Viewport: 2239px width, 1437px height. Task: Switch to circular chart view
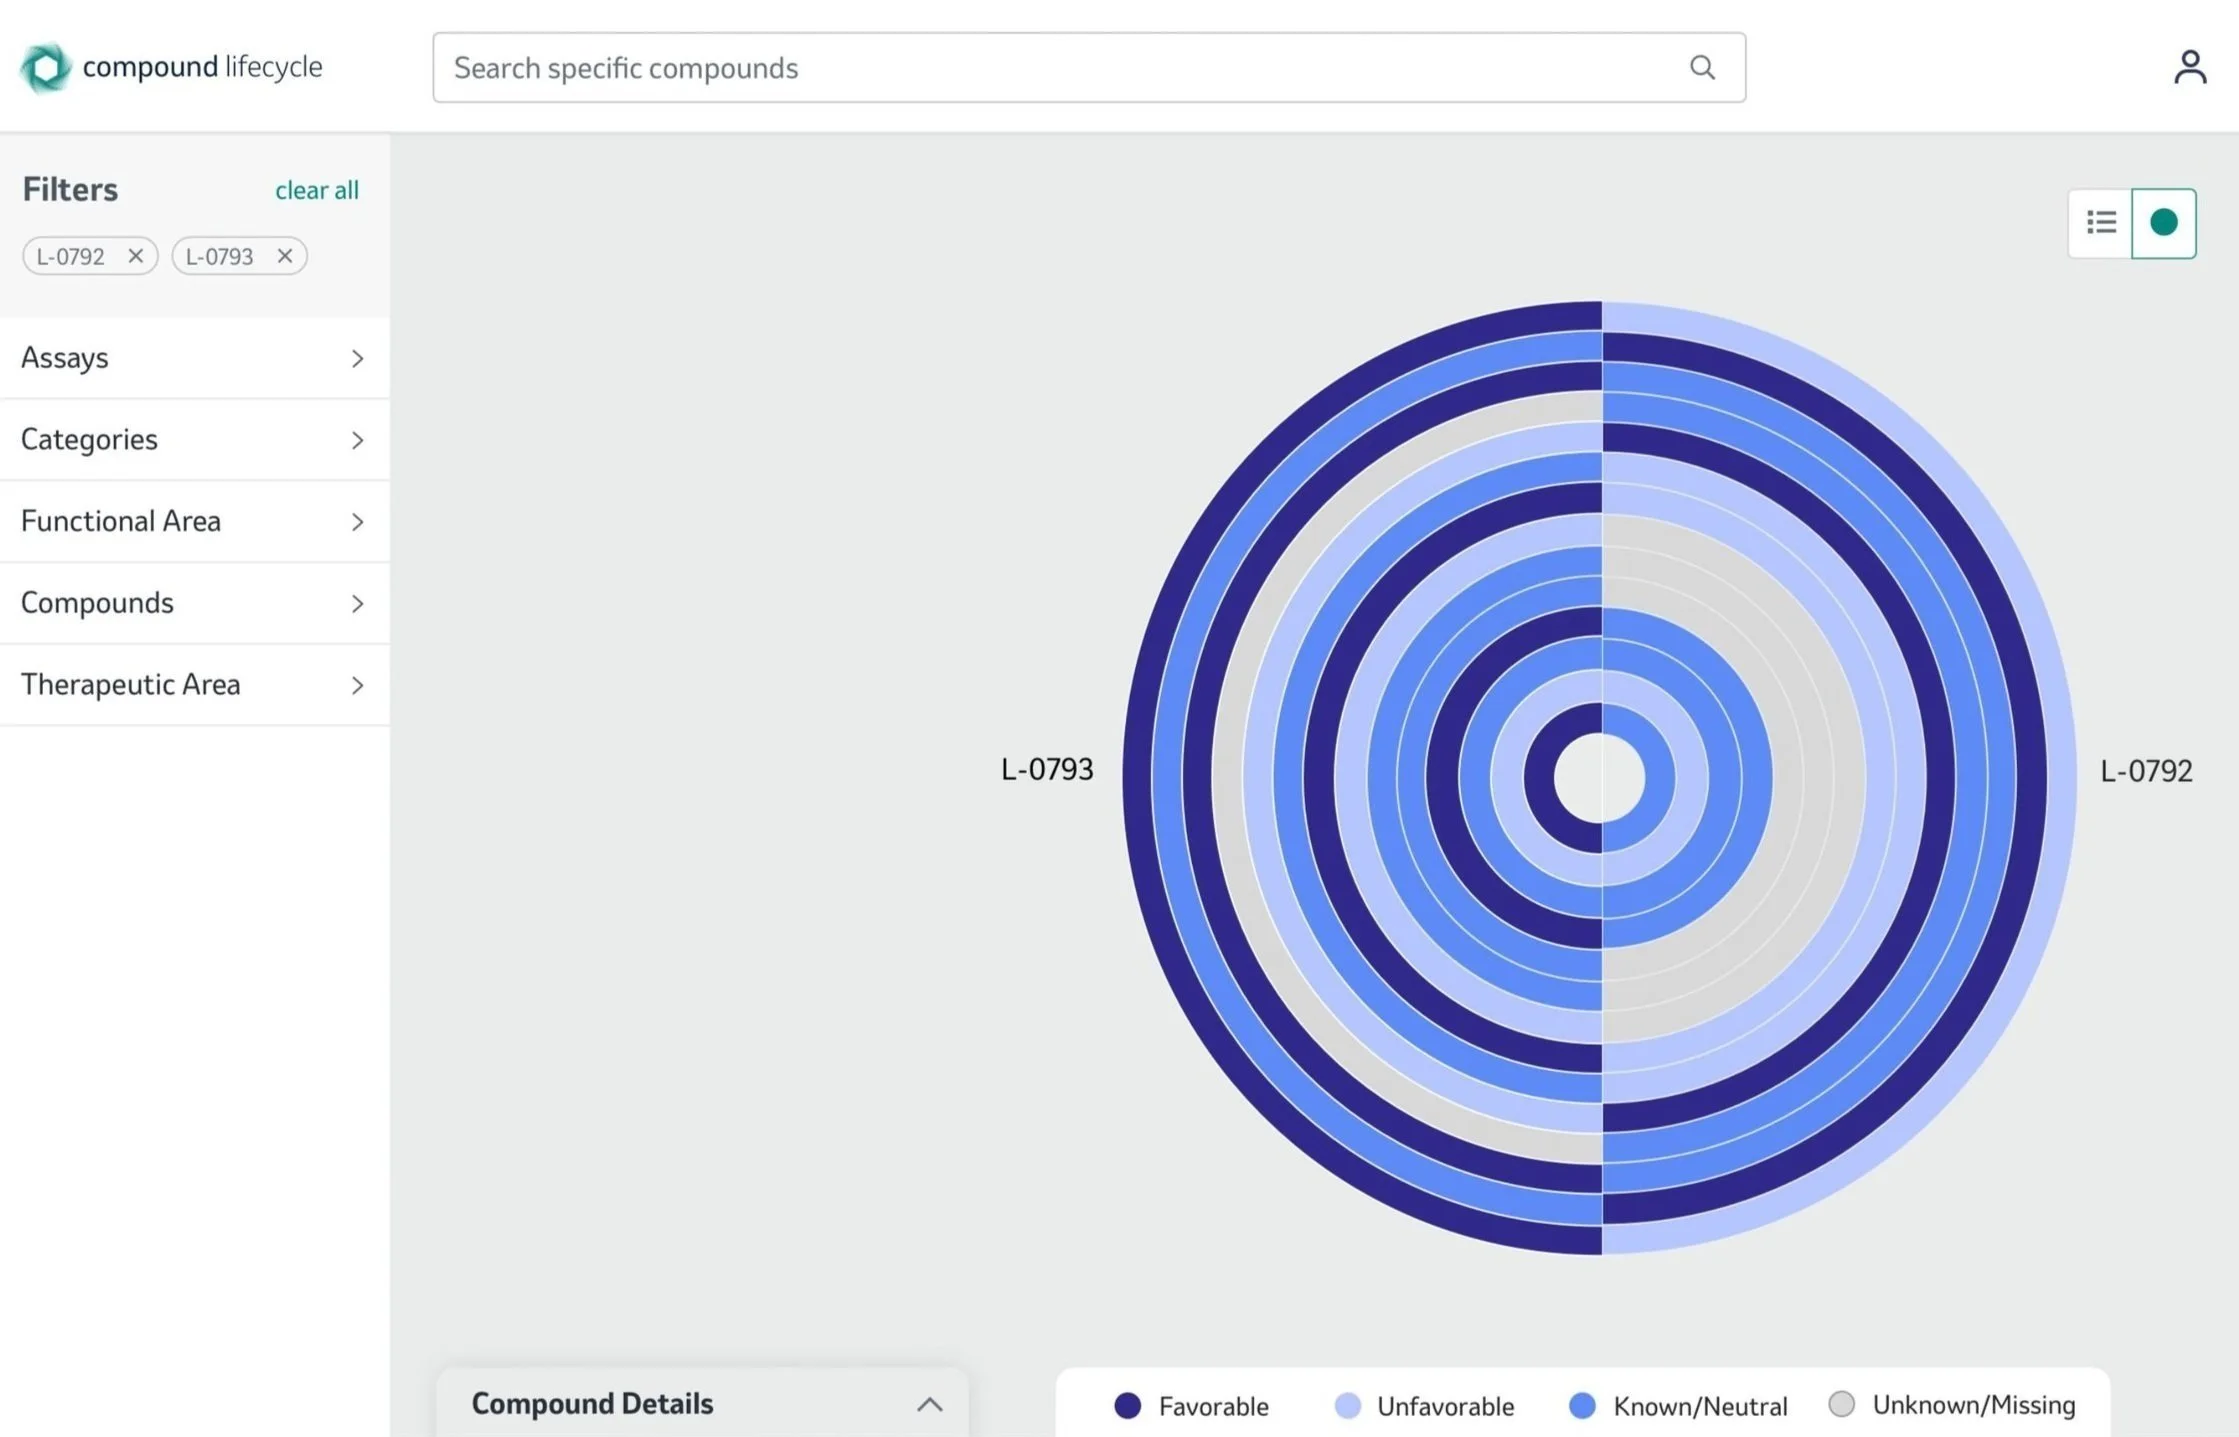[x=2163, y=223]
